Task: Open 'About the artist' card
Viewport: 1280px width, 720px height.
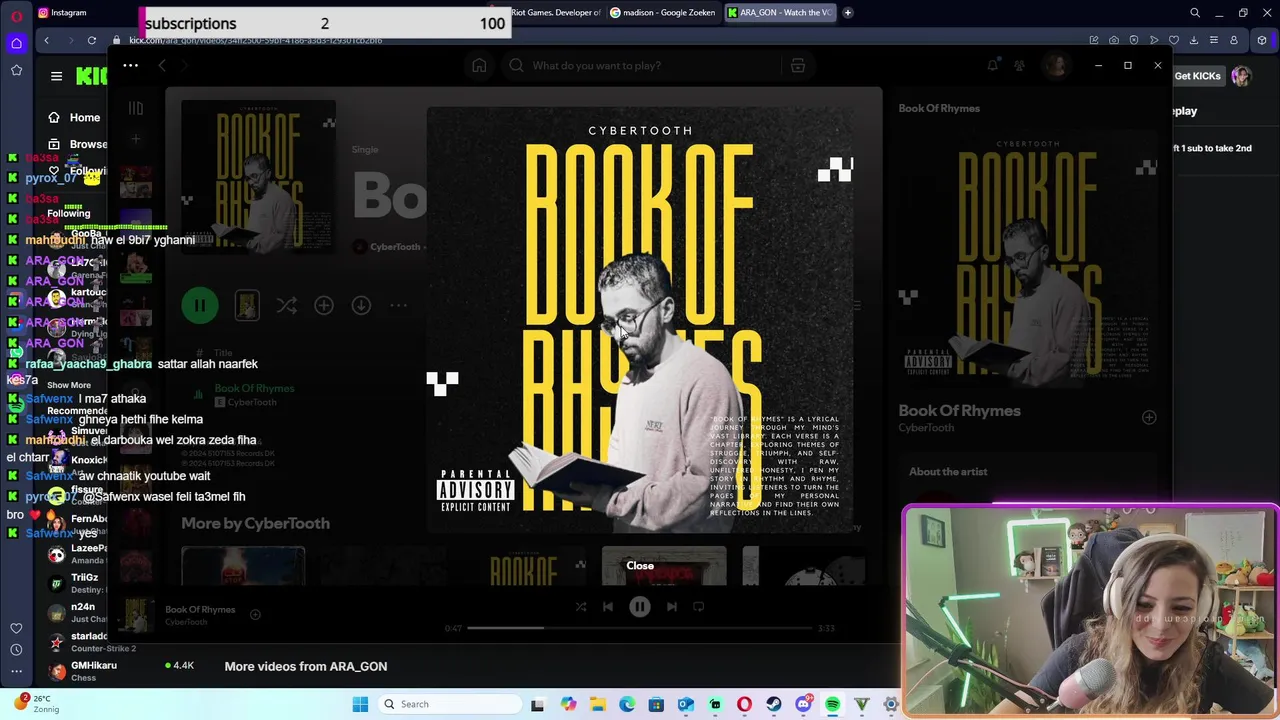Action: [948, 472]
